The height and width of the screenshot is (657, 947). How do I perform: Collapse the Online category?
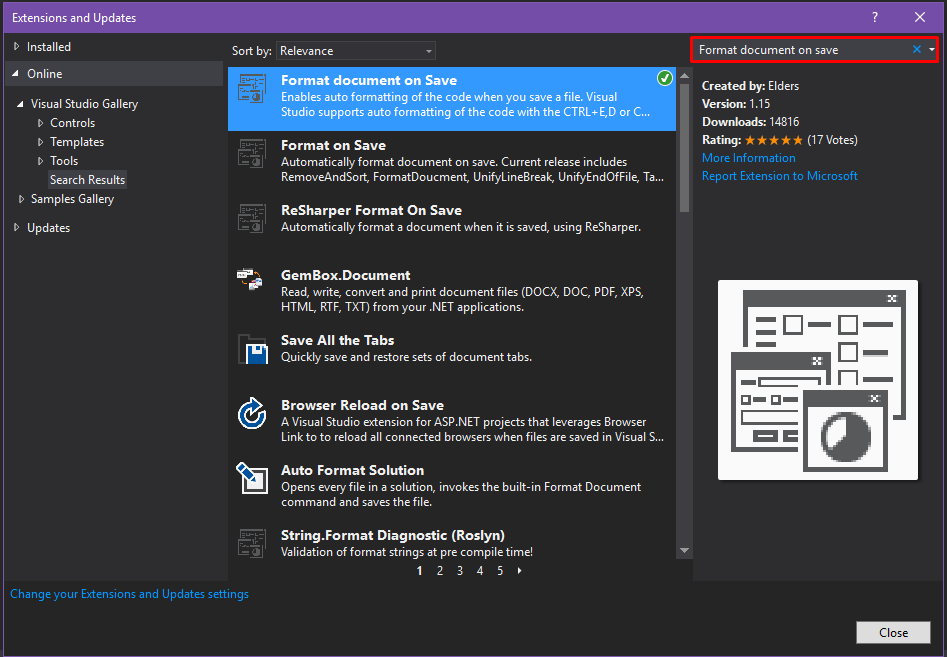[x=16, y=74]
